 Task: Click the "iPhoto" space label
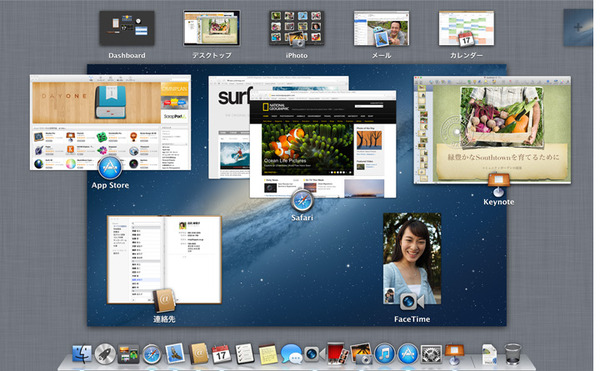(x=297, y=55)
